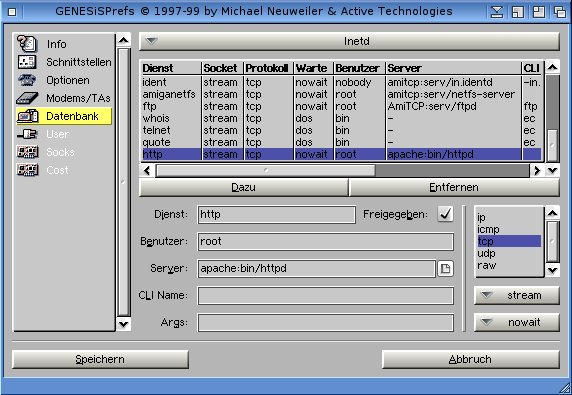Click sidebar list up arrow
The width and height of the screenshot is (572, 395).
click(x=123, y=40)
